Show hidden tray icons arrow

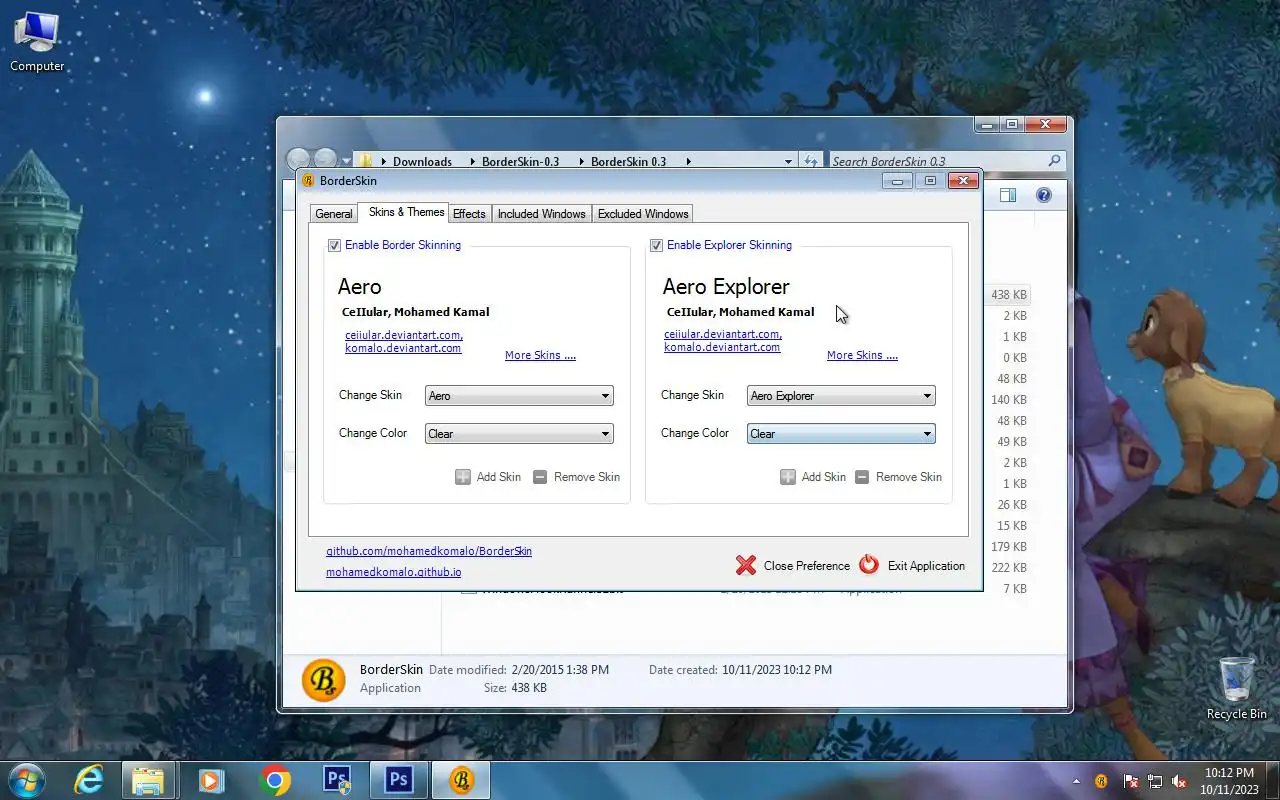pos(1077,781)
